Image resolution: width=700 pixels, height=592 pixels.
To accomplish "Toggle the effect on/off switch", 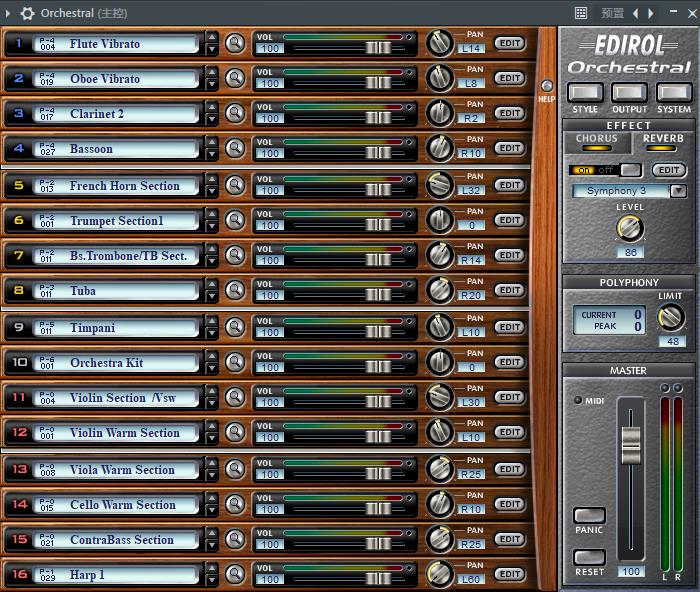I will (x=605, y=170).
